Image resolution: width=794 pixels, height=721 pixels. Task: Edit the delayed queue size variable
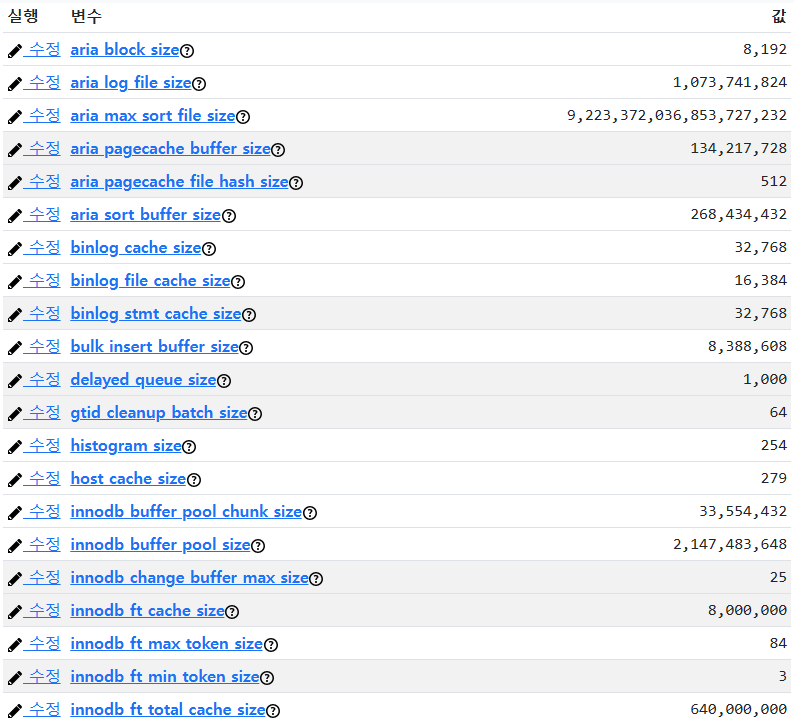34,379
